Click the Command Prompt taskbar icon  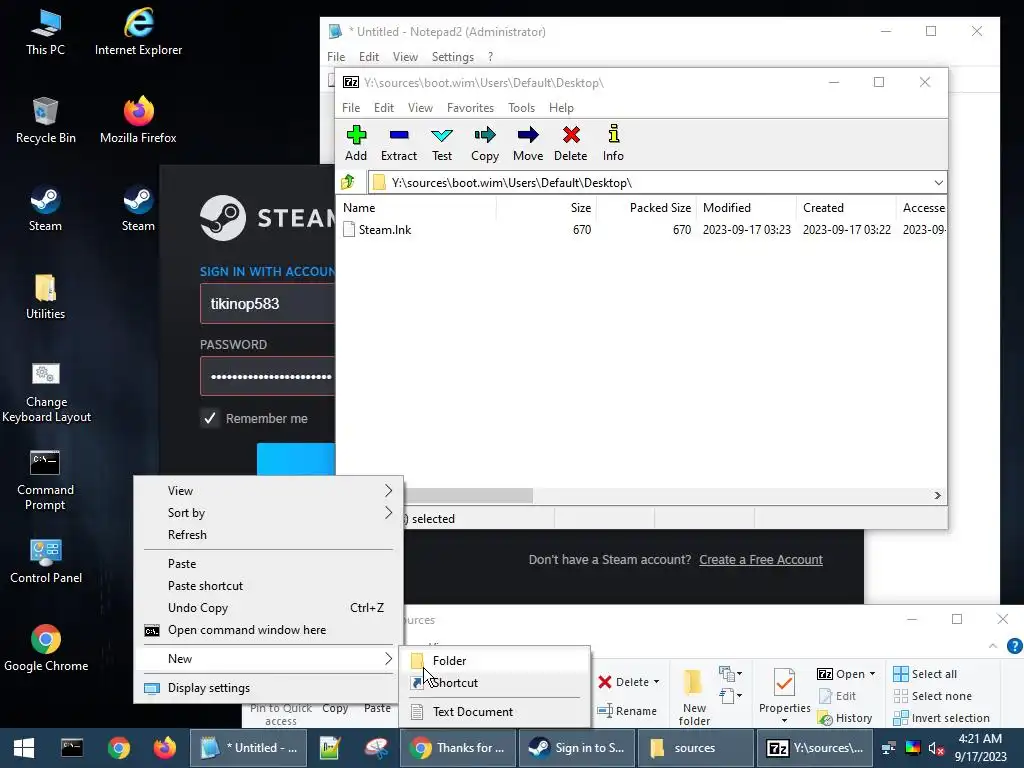coord(72,748)
